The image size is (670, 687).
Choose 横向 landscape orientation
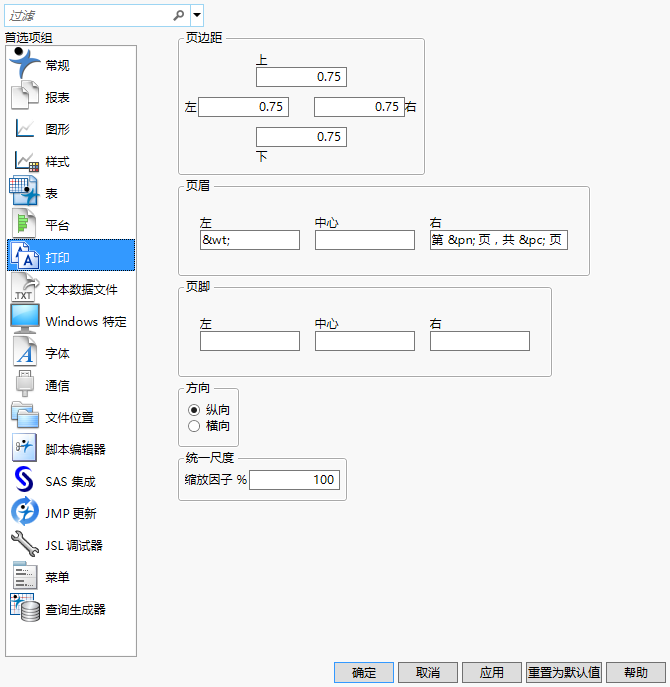[194, 426]
